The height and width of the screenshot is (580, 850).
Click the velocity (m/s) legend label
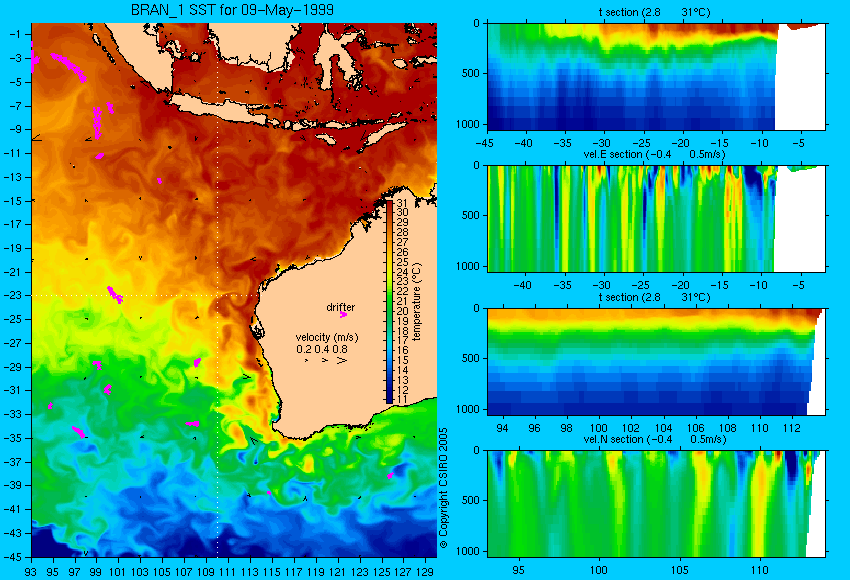pos(327,337)
